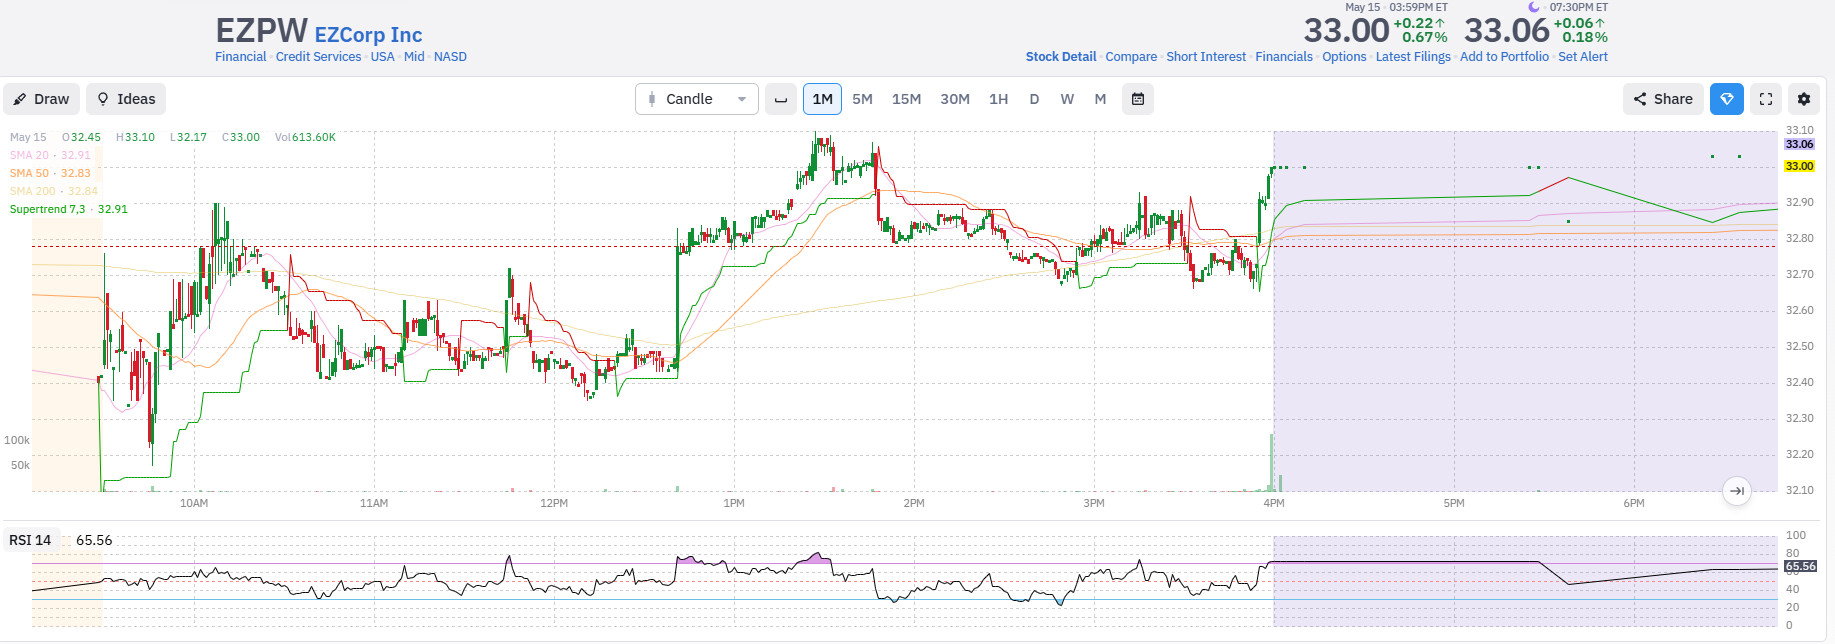Open the Draw tools pencil button

(42, 99)
